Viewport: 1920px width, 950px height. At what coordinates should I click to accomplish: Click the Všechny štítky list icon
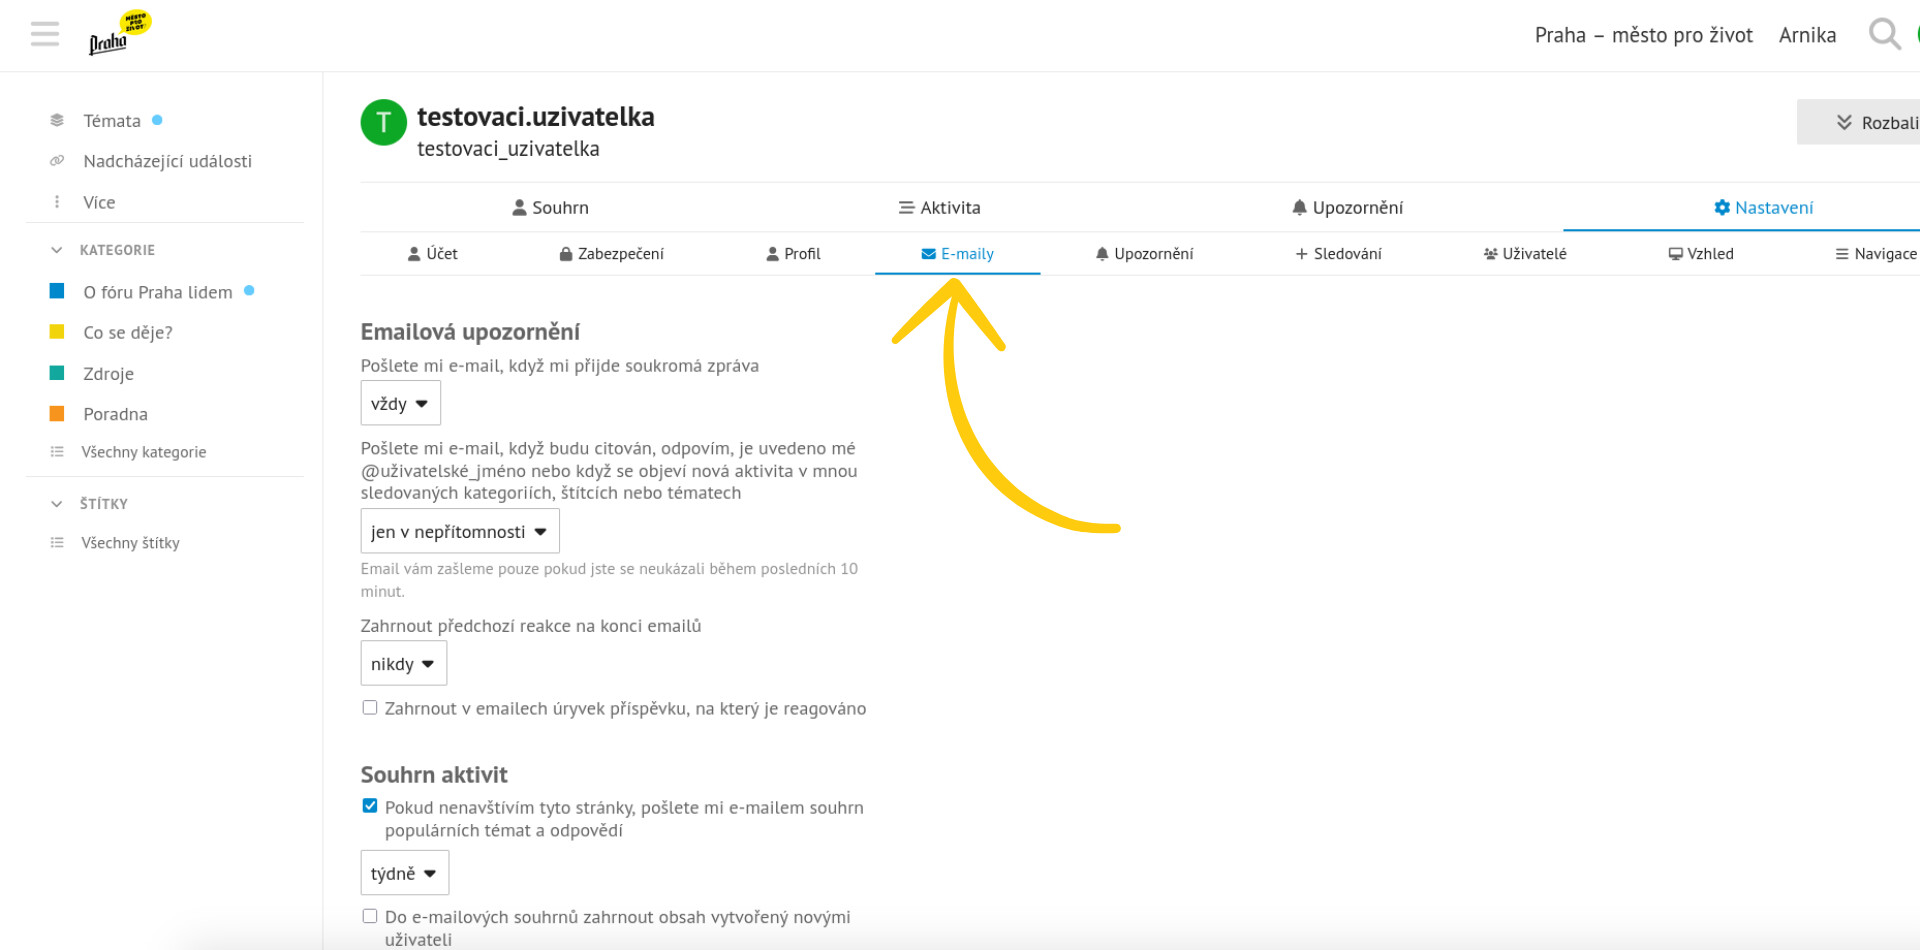pyautogui.click(x=57, y=543)
